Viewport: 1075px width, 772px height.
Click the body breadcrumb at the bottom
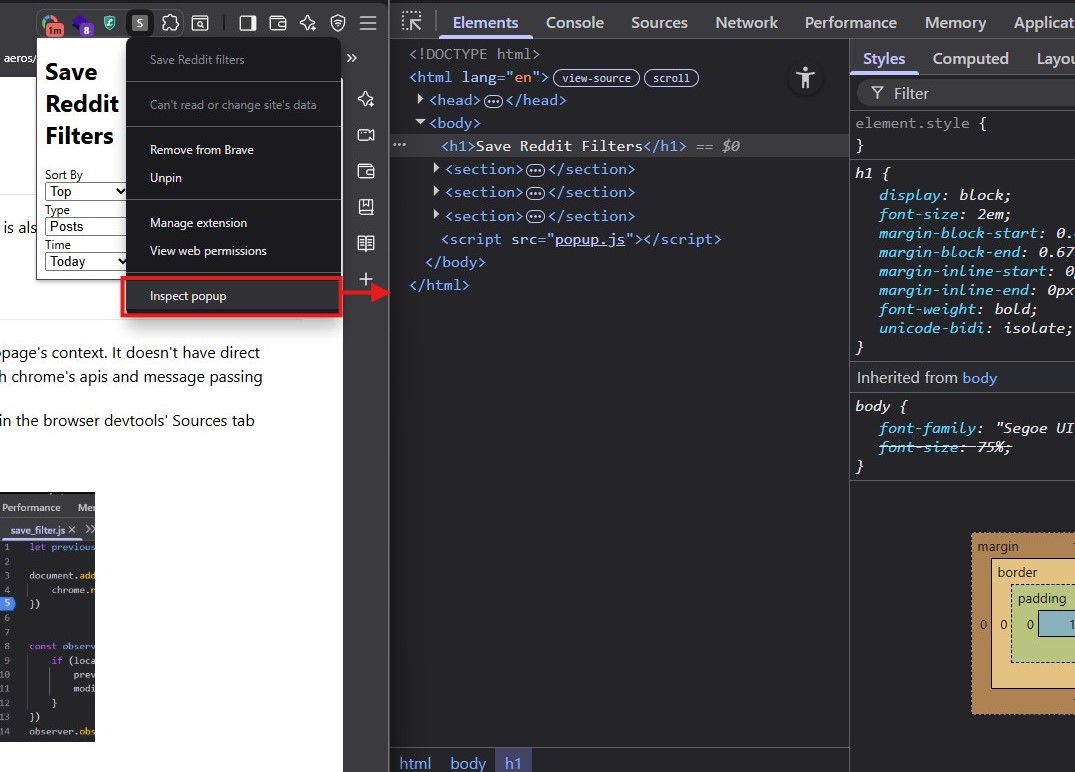pyautogui.click(x=468, y=763)
